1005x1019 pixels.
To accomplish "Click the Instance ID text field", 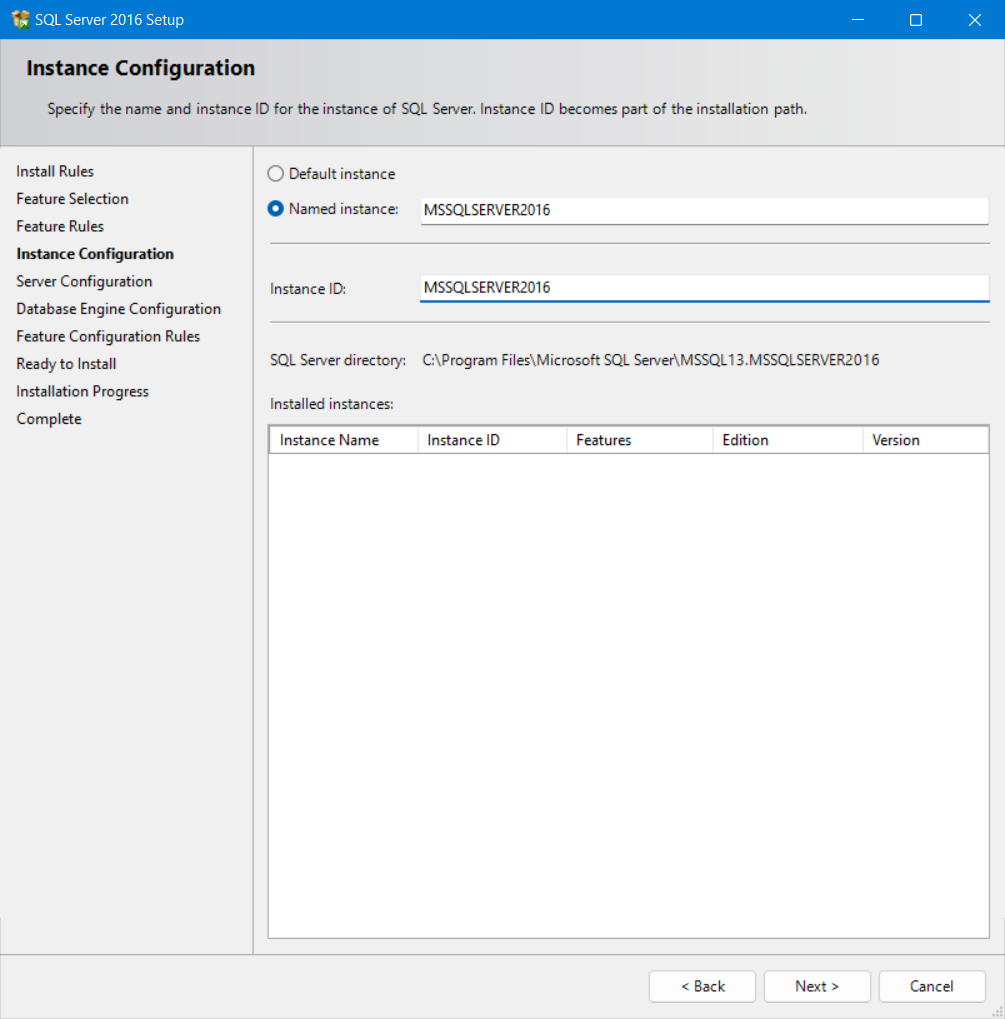I will [x=705, y=288].
